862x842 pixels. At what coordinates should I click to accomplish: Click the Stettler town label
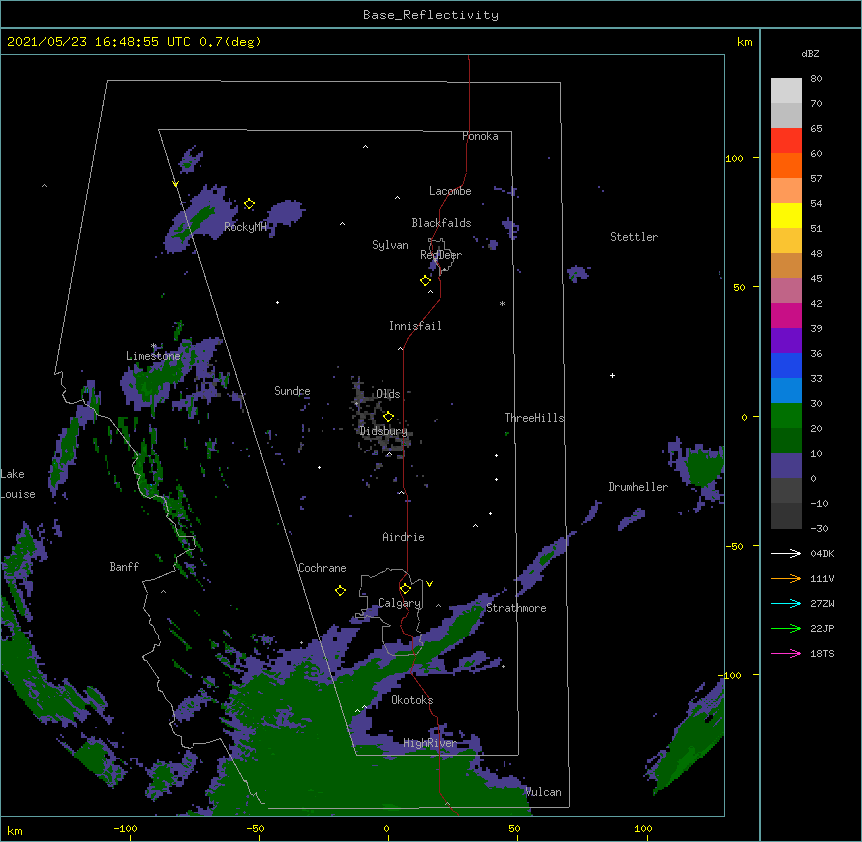click(634, 237)
